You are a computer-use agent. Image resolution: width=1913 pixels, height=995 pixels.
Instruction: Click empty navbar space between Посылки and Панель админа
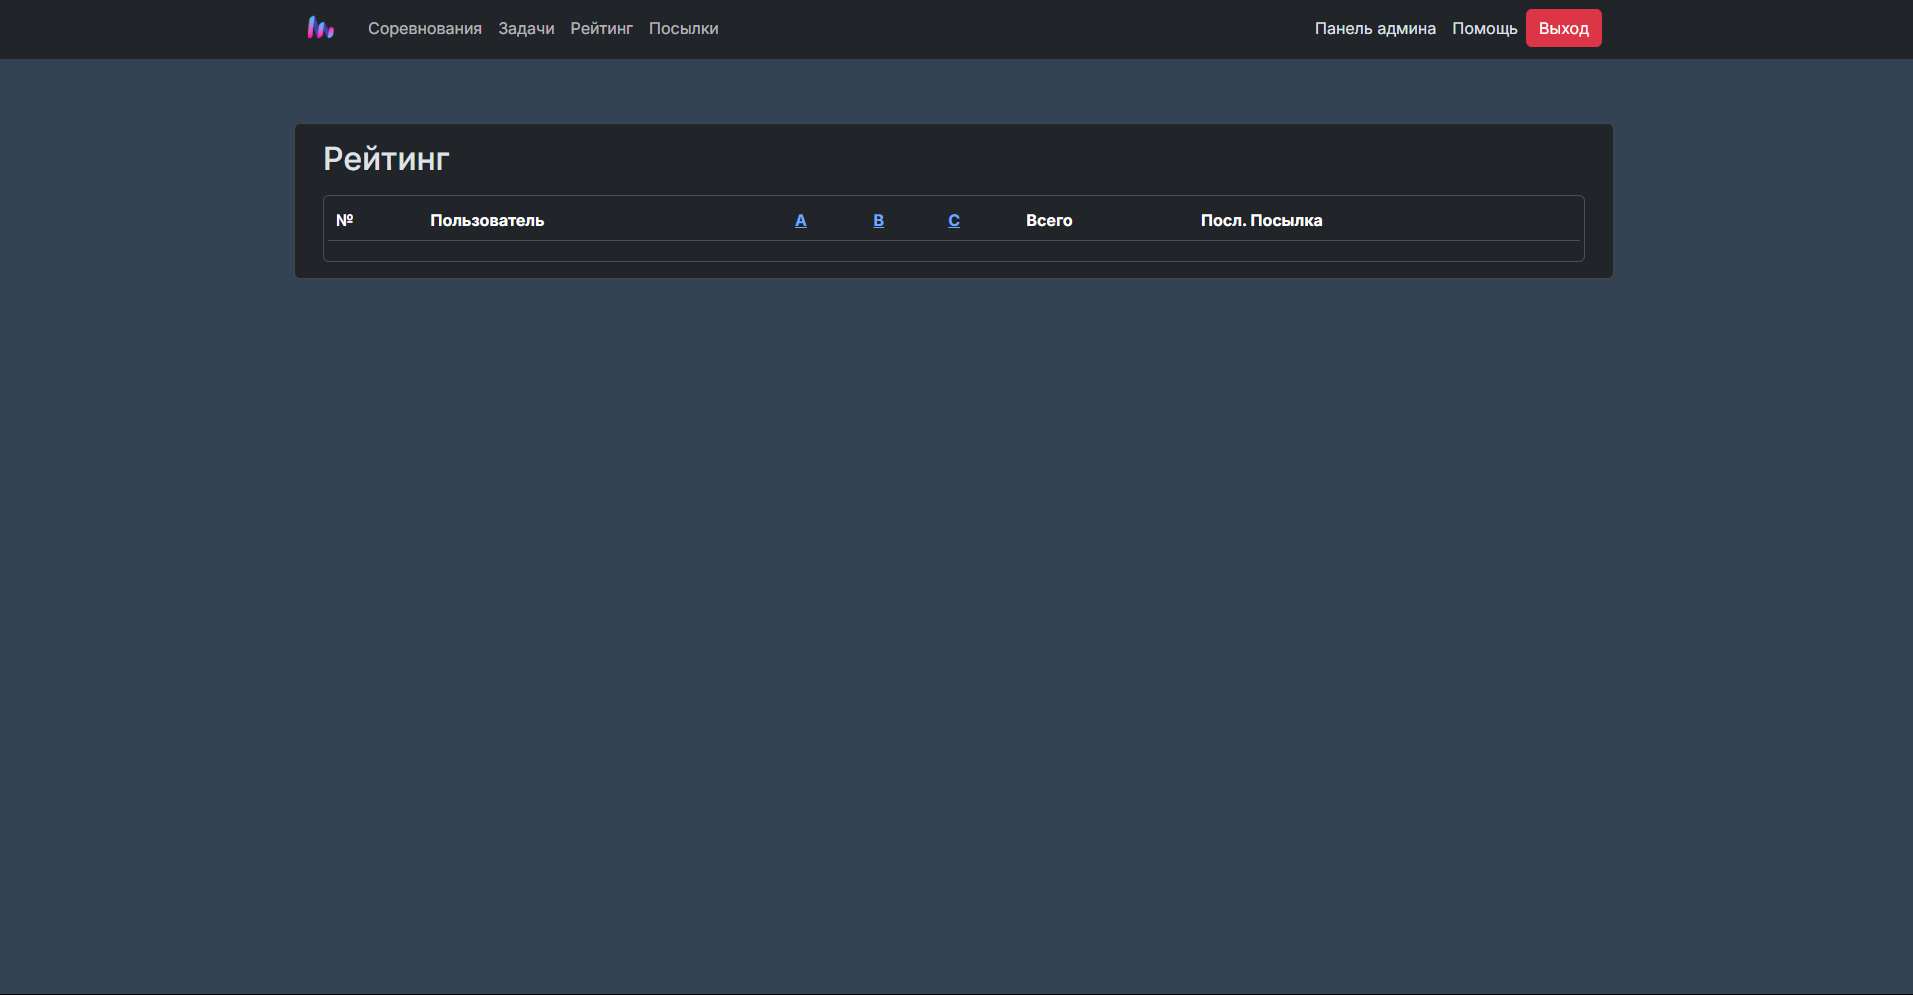1000,29
